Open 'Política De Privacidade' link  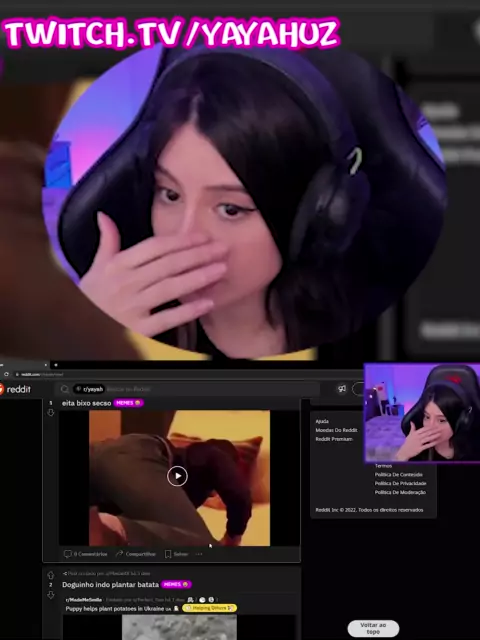click(x=400, y=483)
